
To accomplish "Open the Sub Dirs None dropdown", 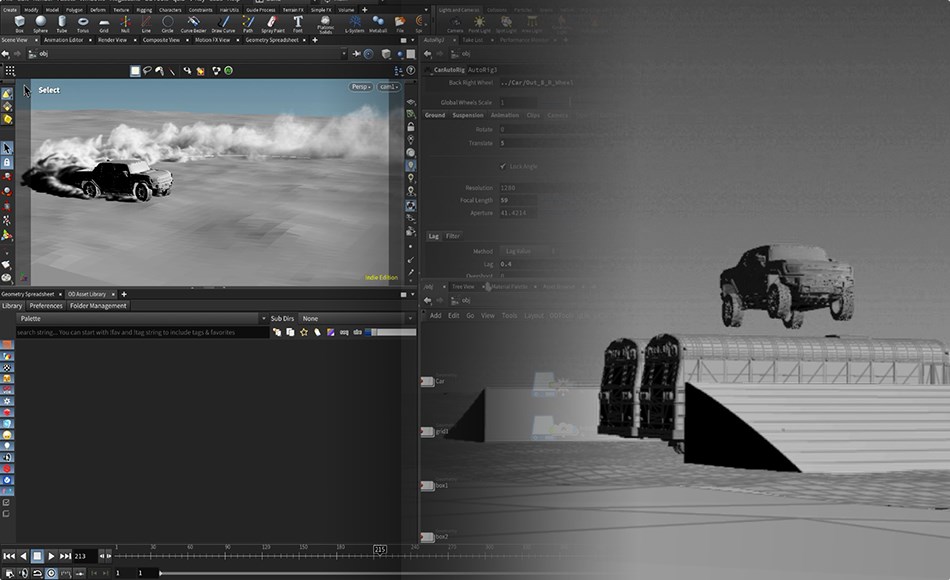I will point(357,318).
